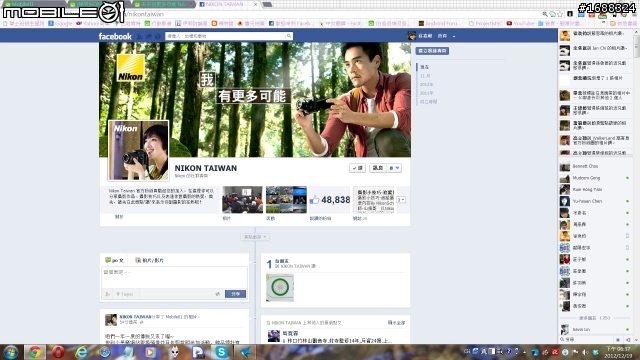This screenshot has height=360, width=640.
Task: Click the Google bookmark in bookmarks bar
Action: point(60,24)
